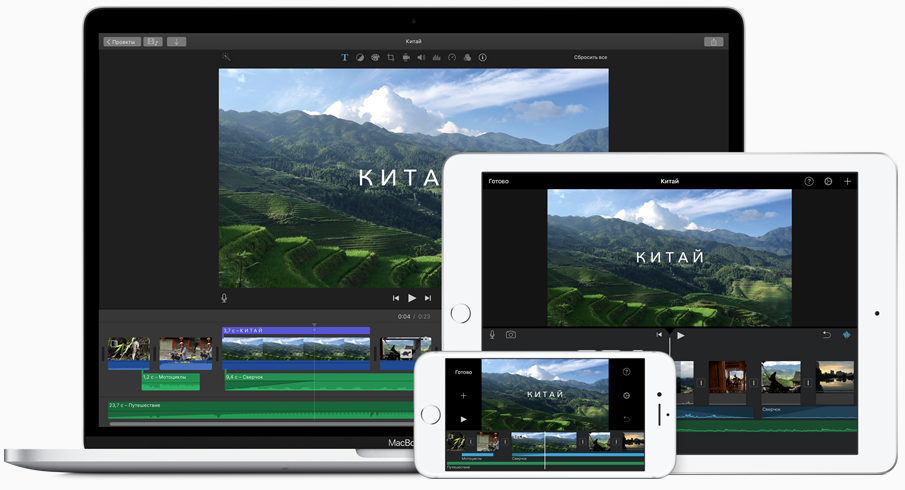Select the Crop tool
Screen dimensions: 905x490
pos(391,57)
